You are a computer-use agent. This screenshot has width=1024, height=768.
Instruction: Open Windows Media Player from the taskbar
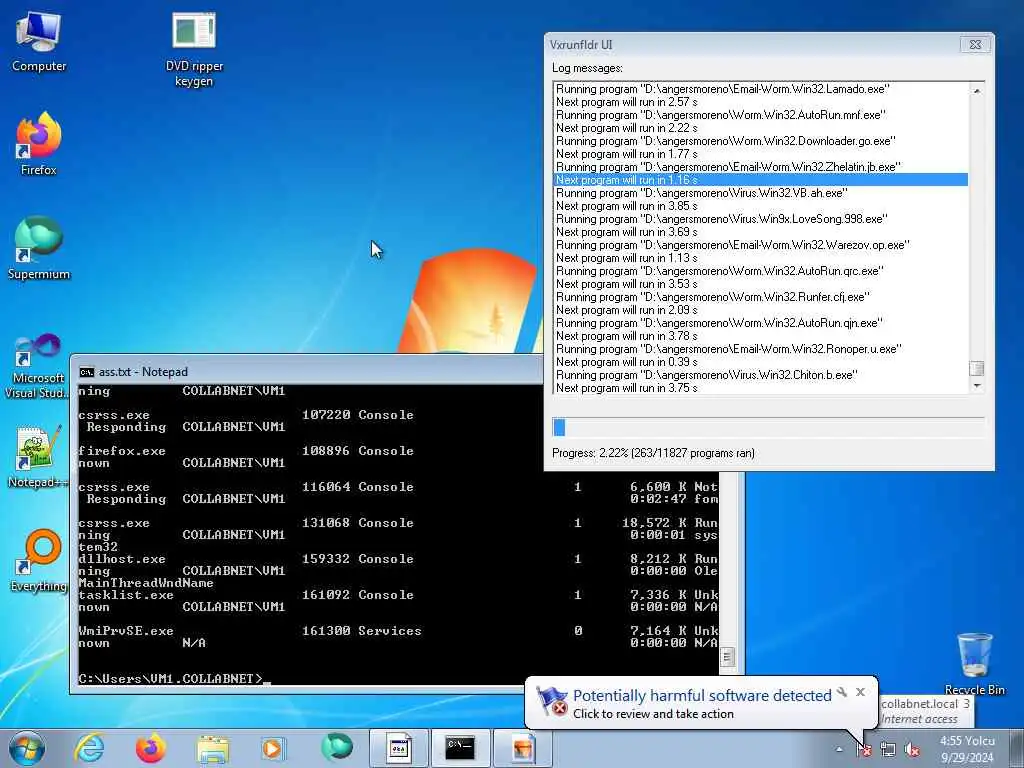coord(273,748)
